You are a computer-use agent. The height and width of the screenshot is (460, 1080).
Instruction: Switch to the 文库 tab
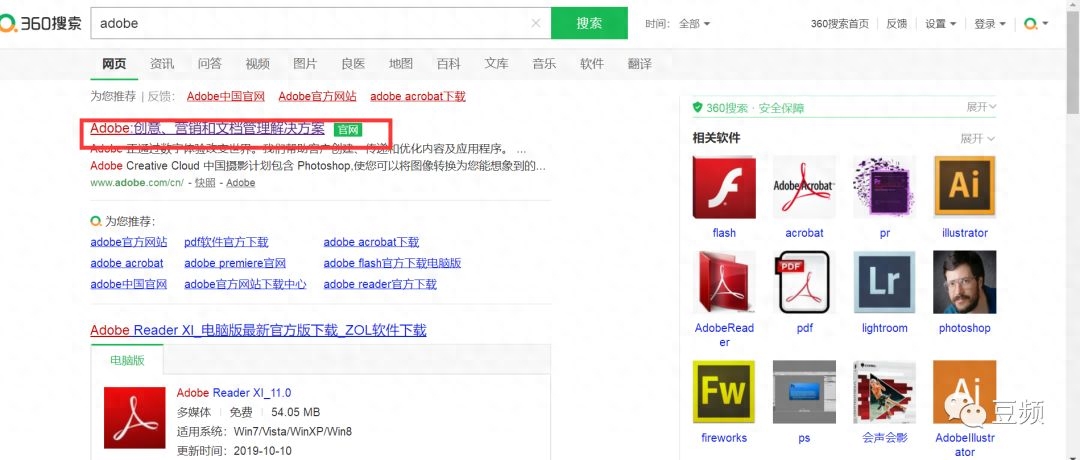pos(496,64)
